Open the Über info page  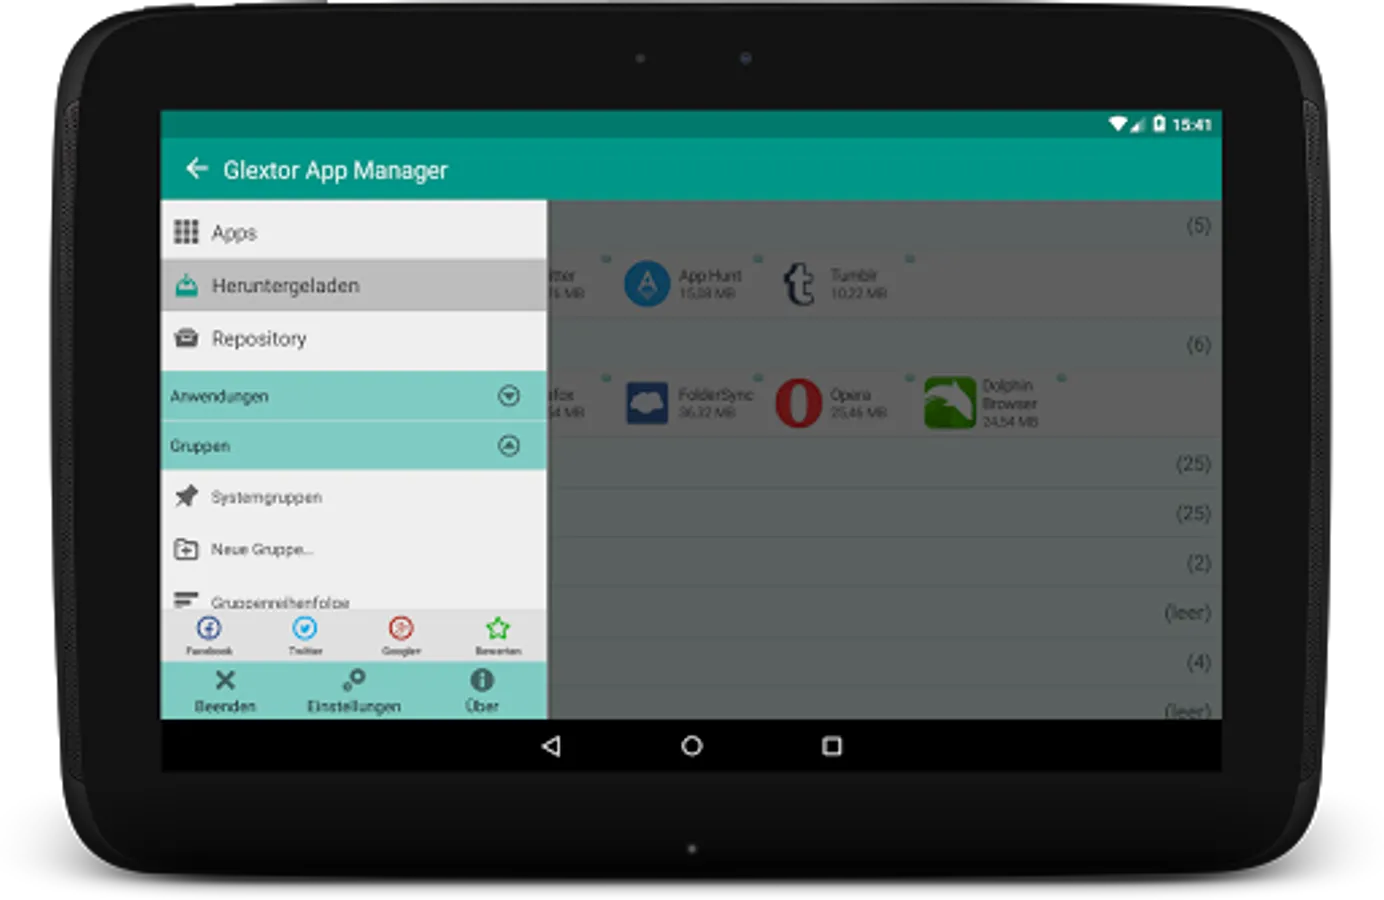coord(482,691)
